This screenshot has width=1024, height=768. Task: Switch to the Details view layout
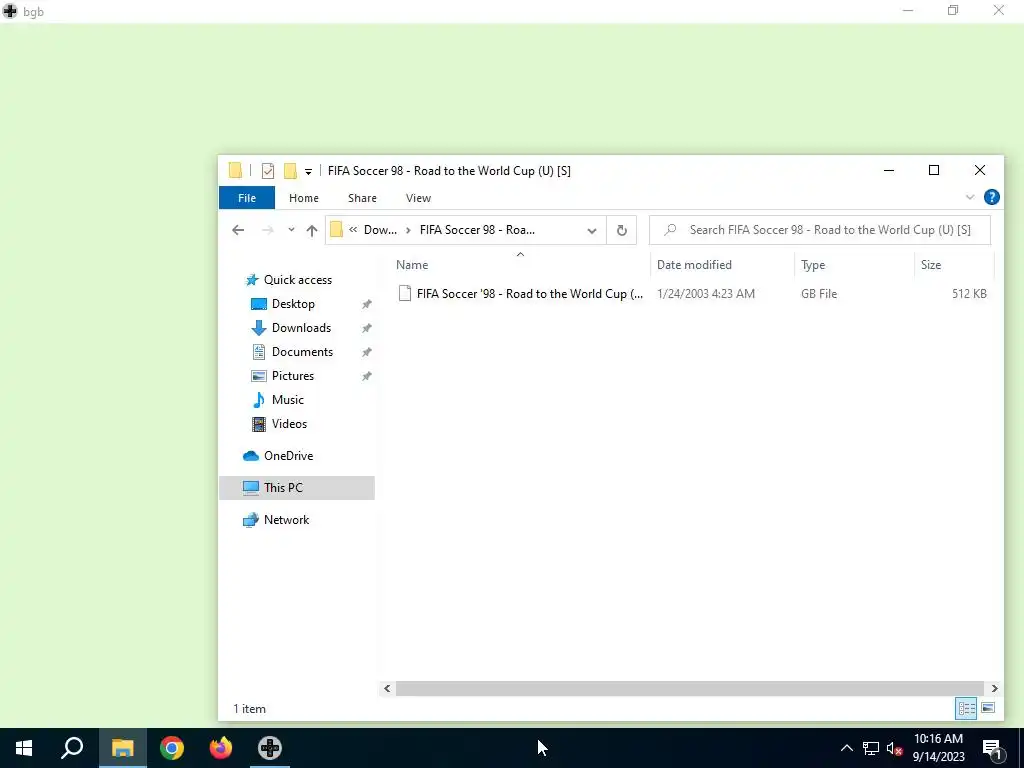[967, 709]
